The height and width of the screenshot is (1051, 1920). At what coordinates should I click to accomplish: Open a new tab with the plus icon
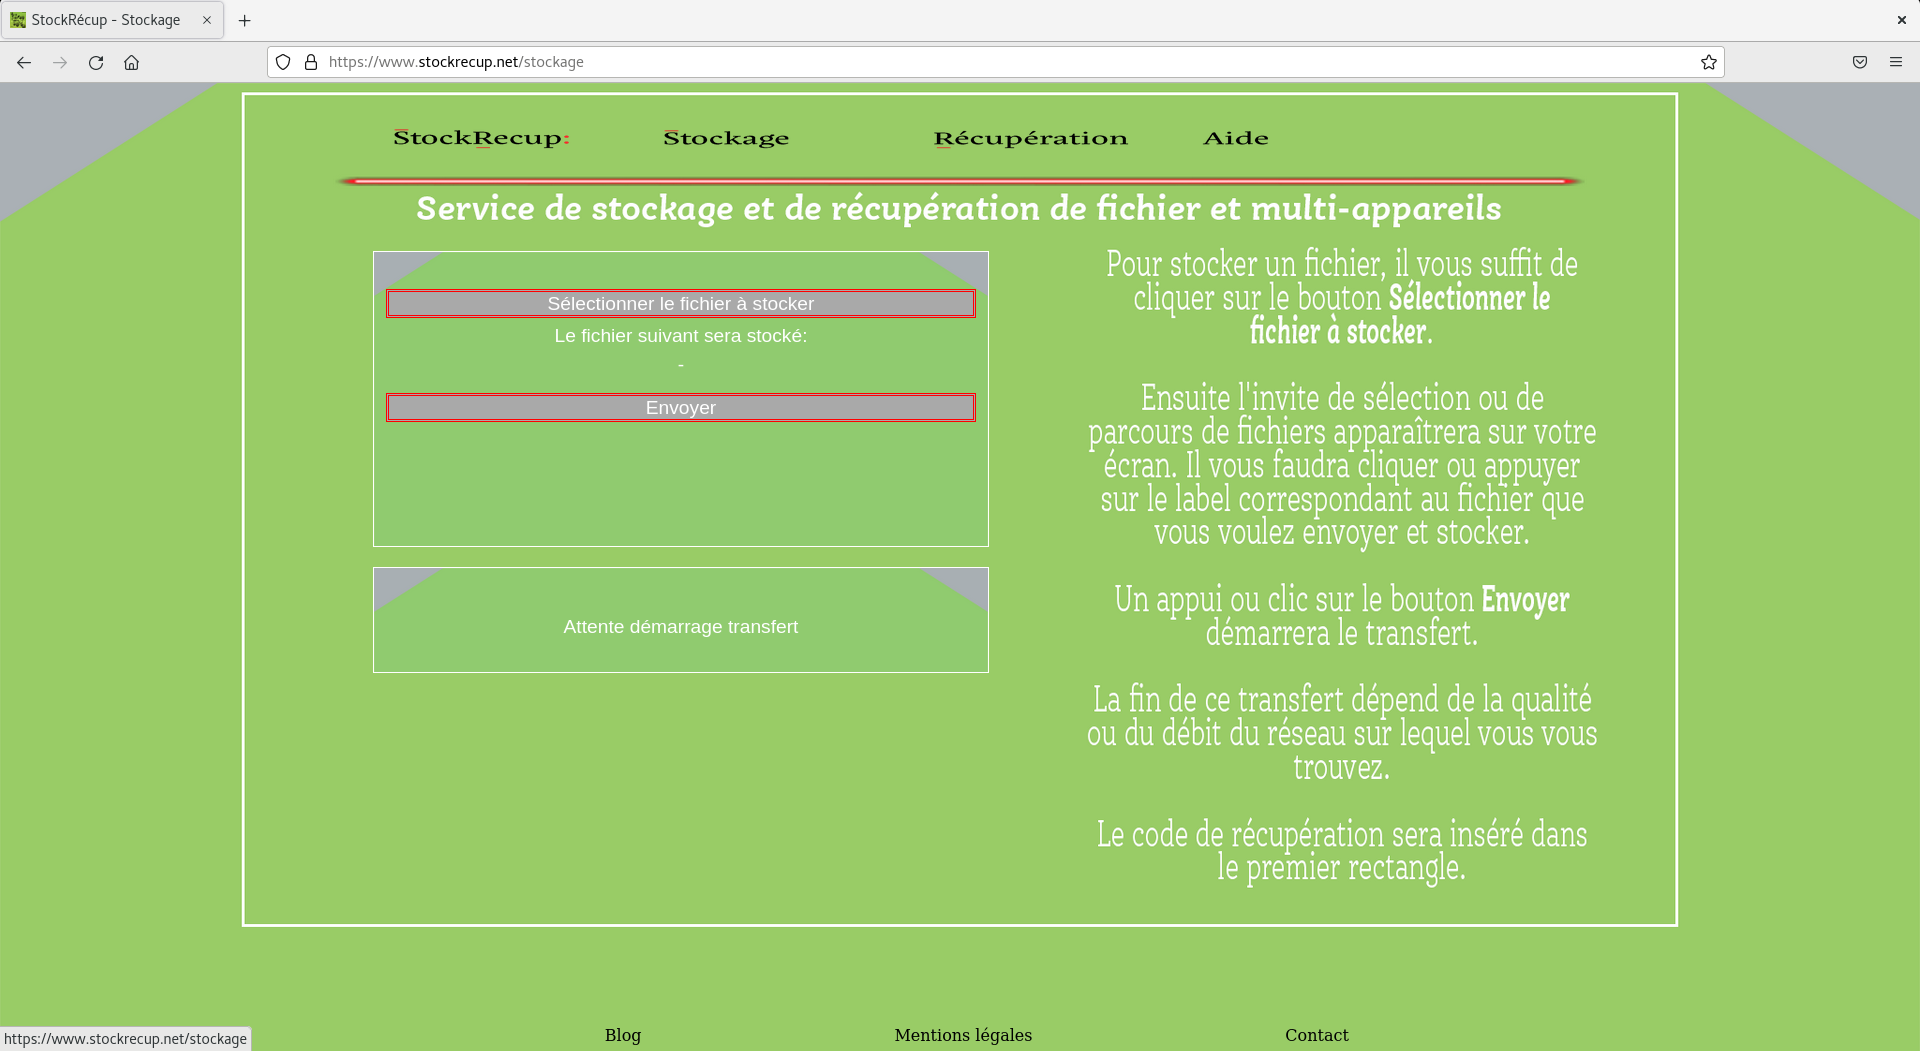click(x=244, y=20)
